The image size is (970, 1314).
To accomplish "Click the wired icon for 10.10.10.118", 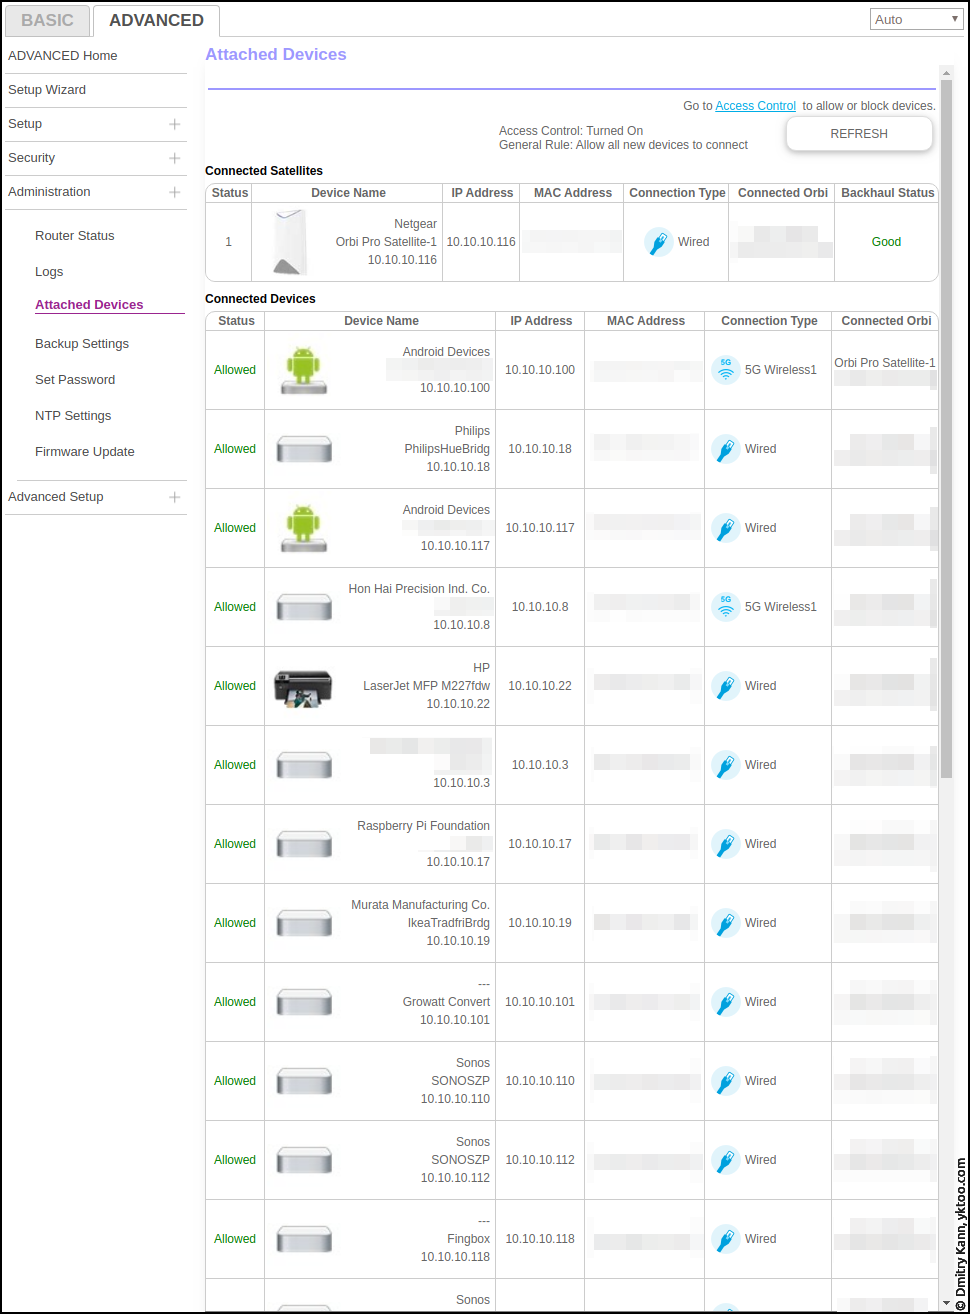I will click(725, 1239).
